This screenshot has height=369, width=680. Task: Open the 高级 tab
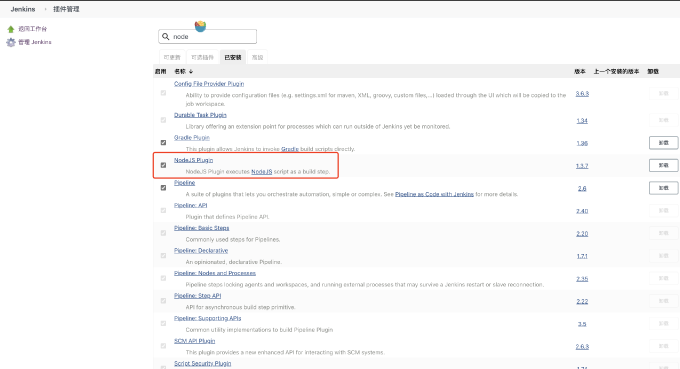pos(258,57)
